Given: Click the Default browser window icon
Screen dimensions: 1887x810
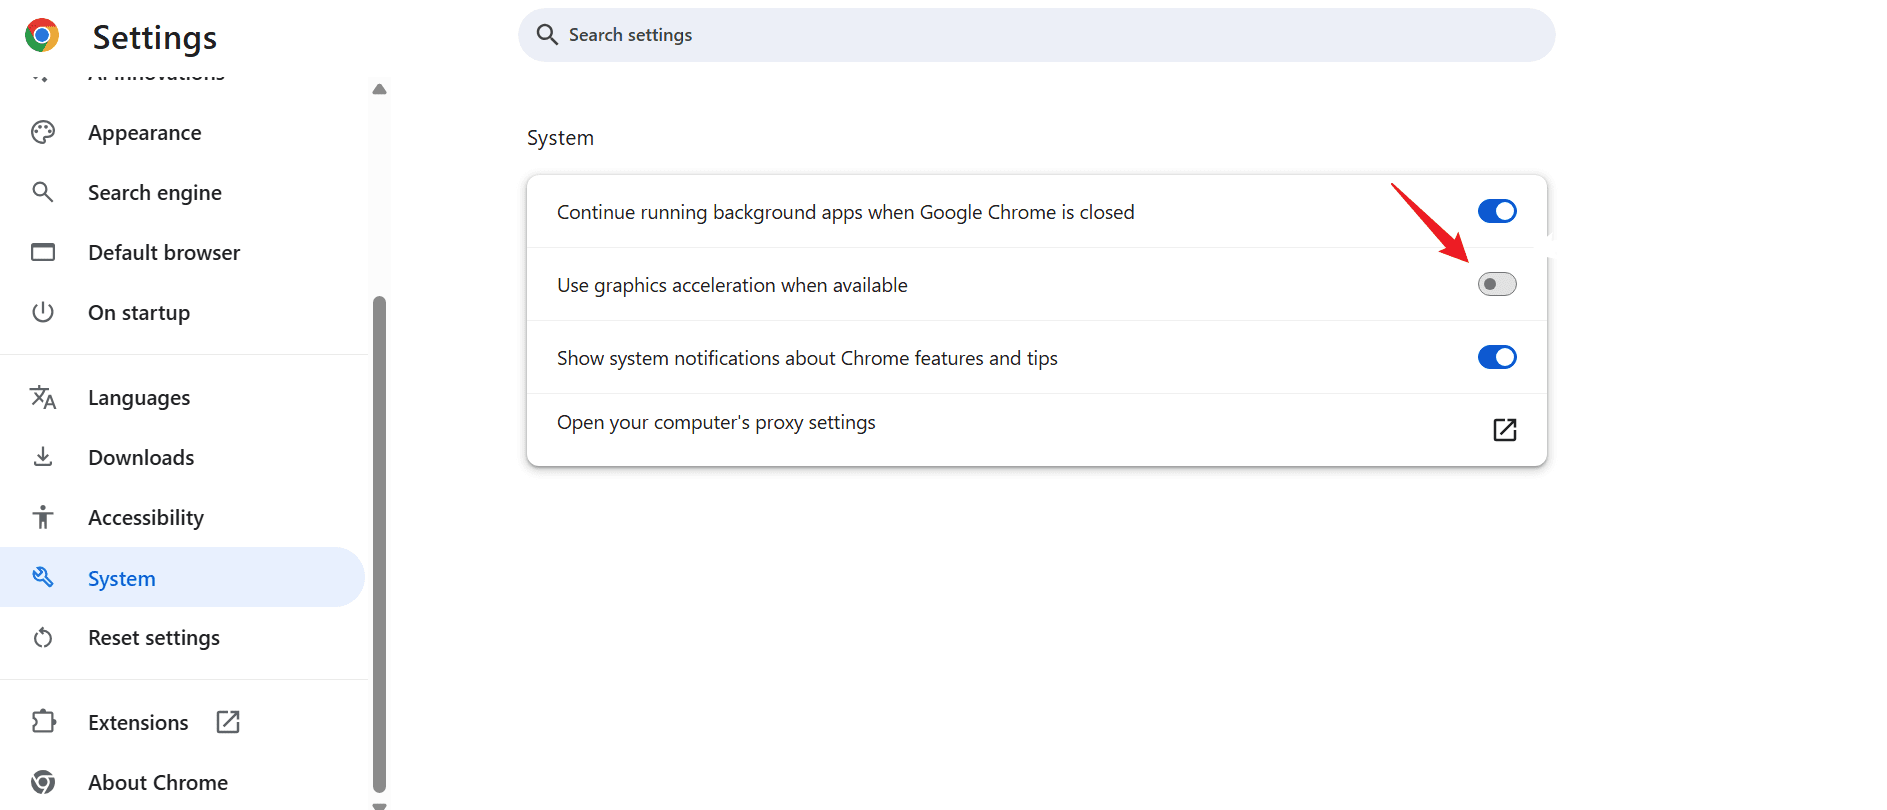Looking at the screenshot, I should (43, 252).
